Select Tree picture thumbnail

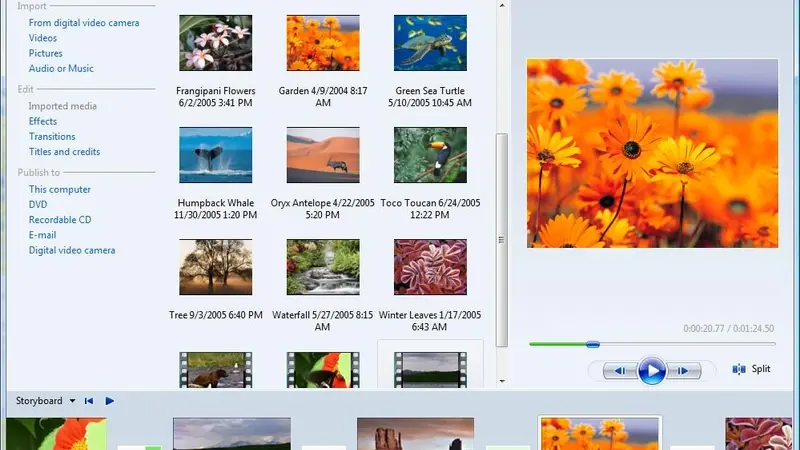click(215, 267)
